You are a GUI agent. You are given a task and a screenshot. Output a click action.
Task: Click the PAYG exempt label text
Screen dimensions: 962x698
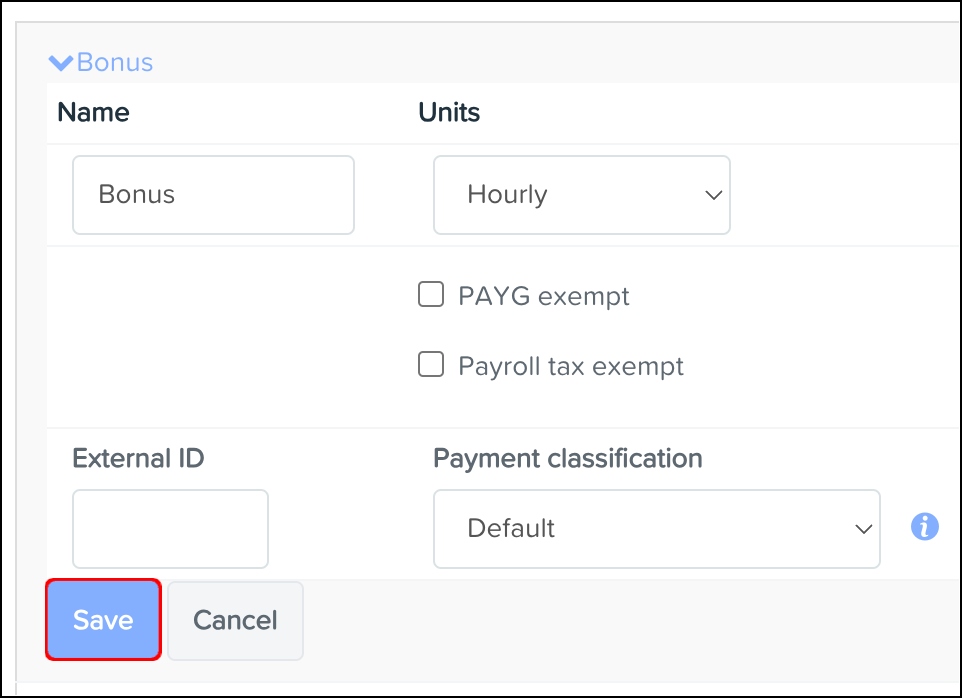[544, 296]
